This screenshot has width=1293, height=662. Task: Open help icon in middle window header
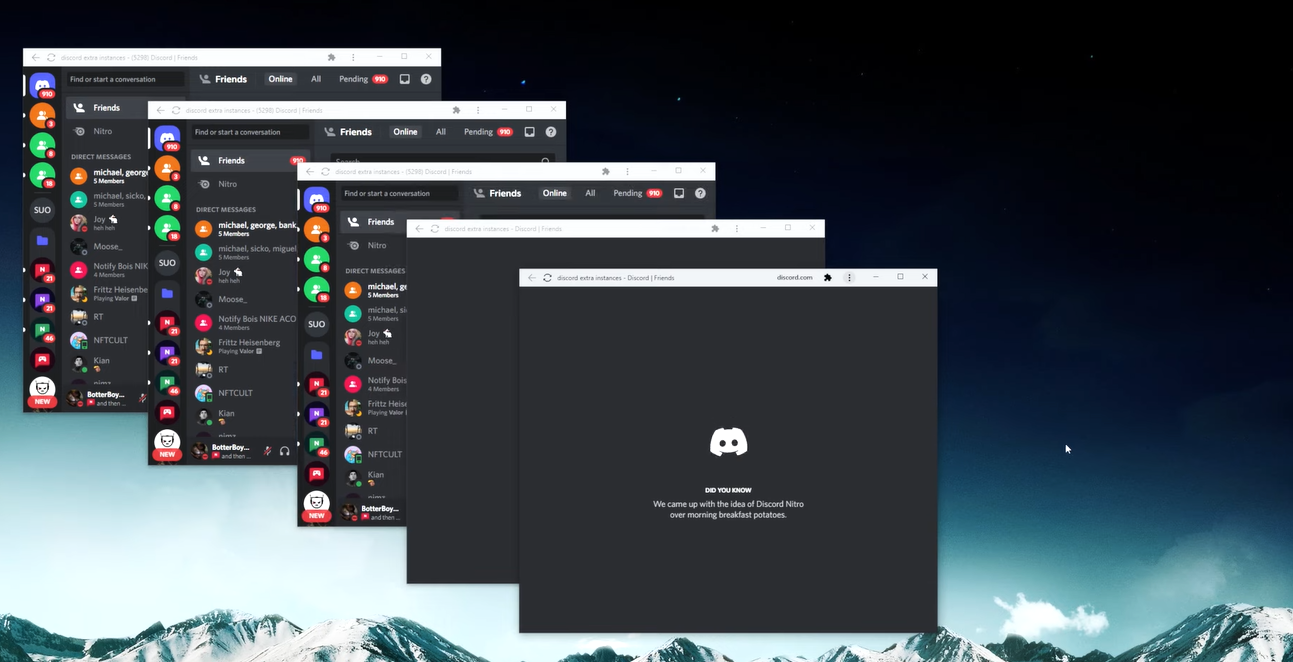(700, 193)
